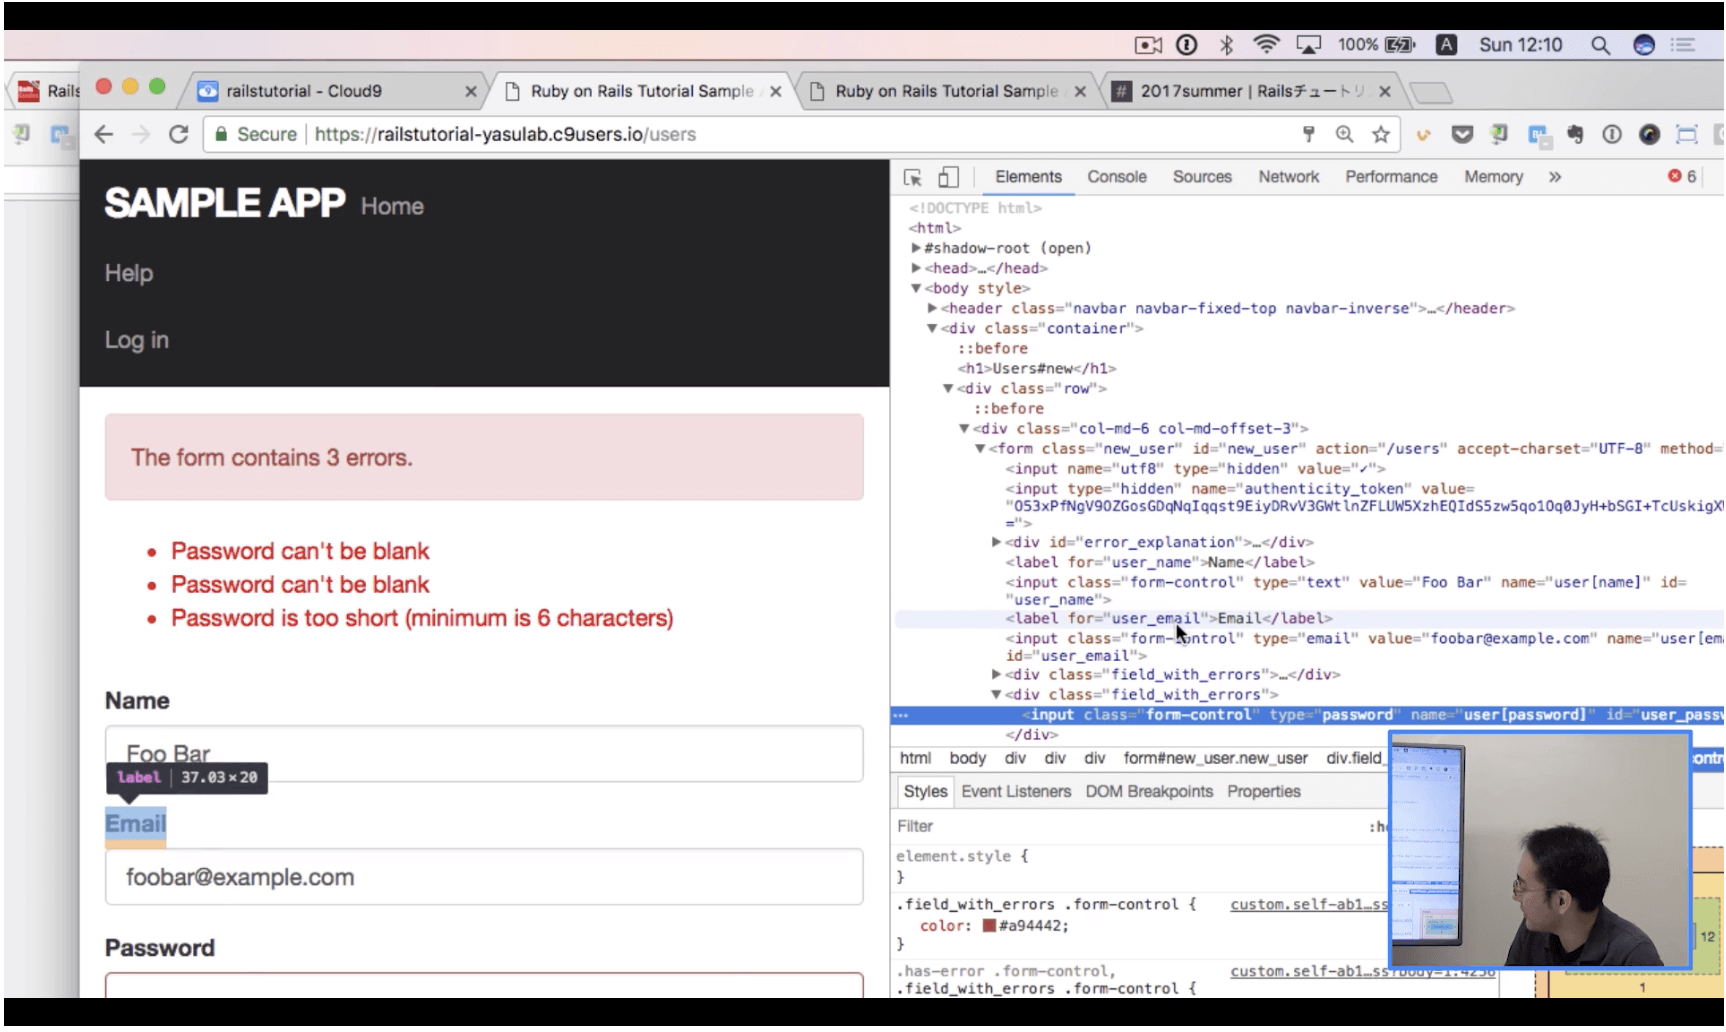Click the SAMPLE APP logo link
This screenshot has width=1726, height=1032.
click(225, 204)
